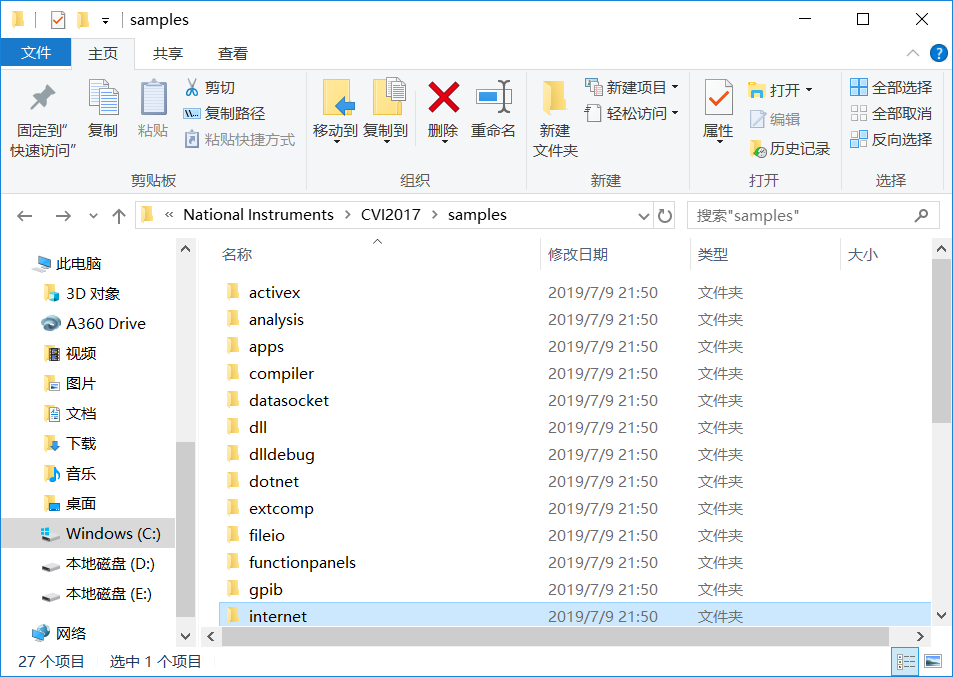Go up one folder level
Screen dimensions: 953x677
tap(119, 216)
